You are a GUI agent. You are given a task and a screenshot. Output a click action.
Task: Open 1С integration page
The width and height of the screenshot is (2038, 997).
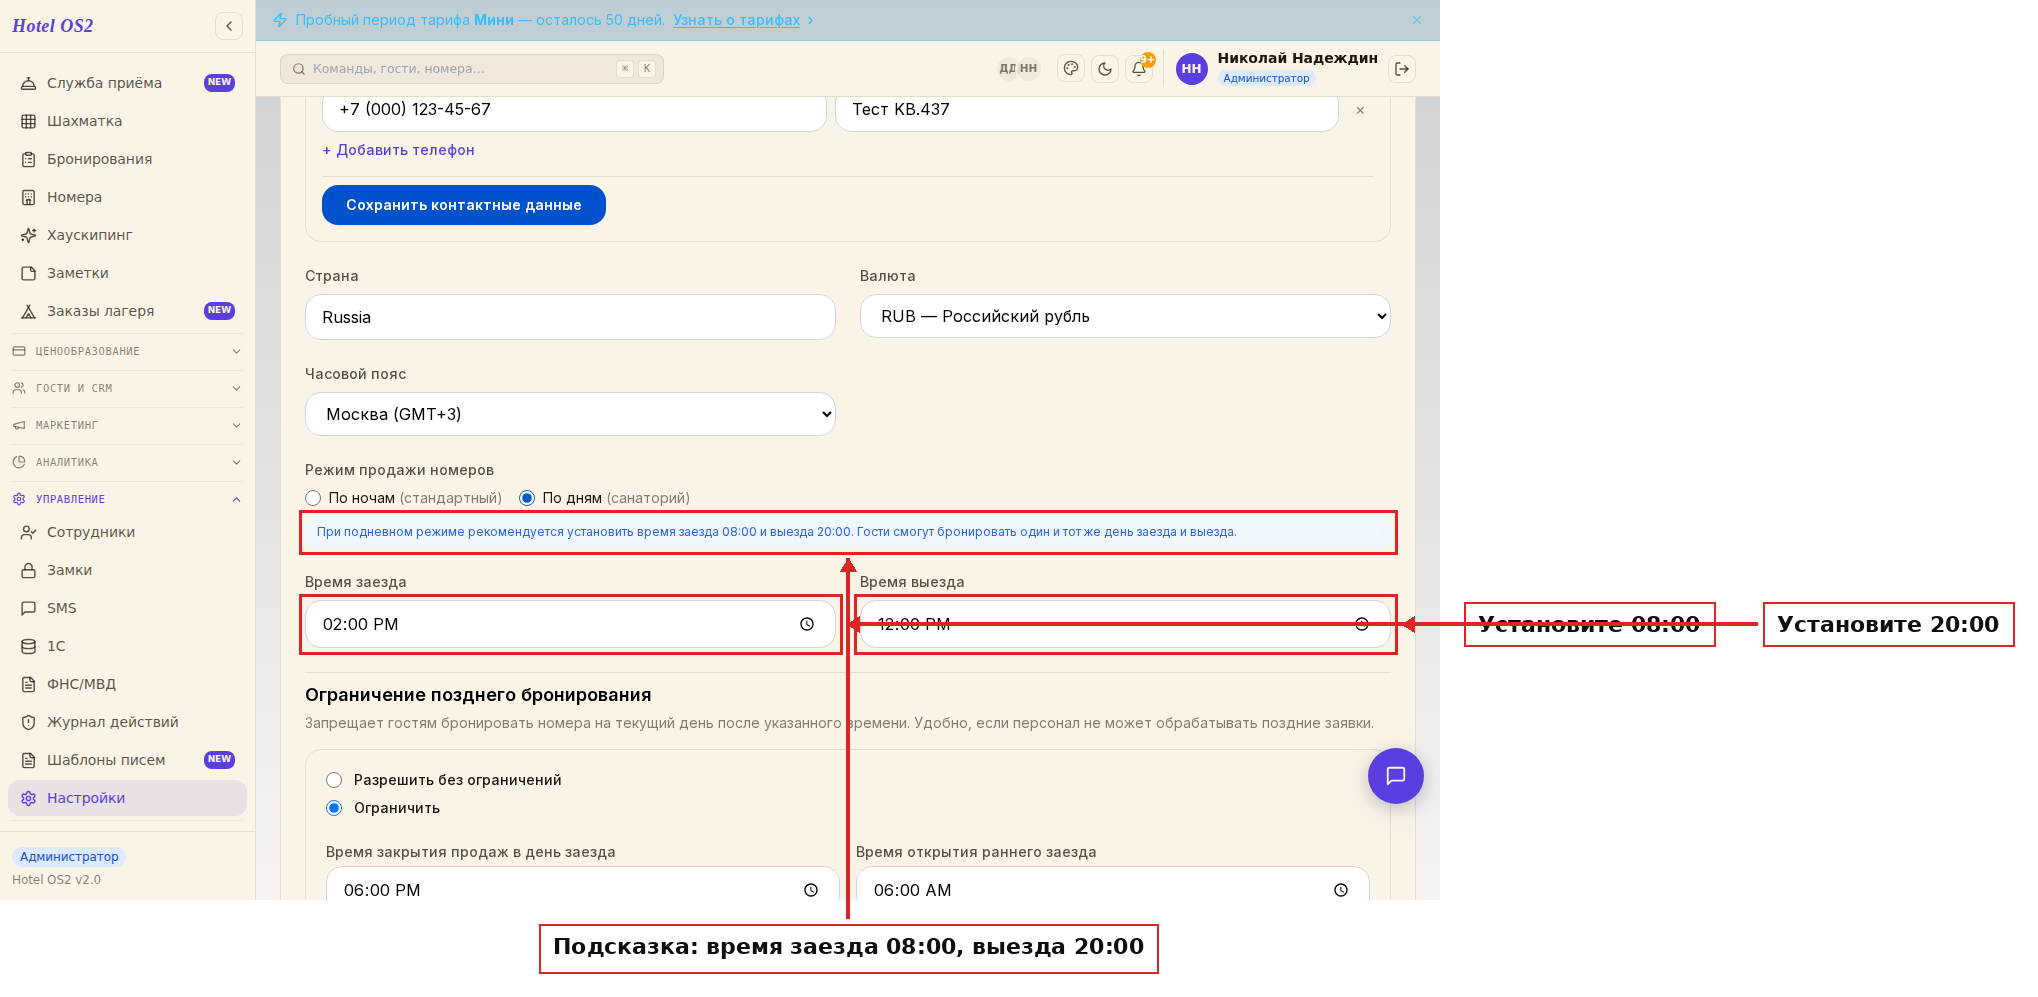(127, 646)
